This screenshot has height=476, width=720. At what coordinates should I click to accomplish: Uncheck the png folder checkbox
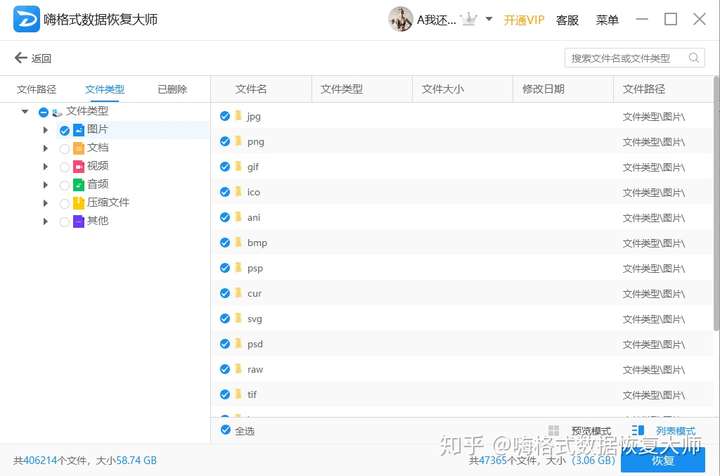pyautogui.click(x=225, y=141)
